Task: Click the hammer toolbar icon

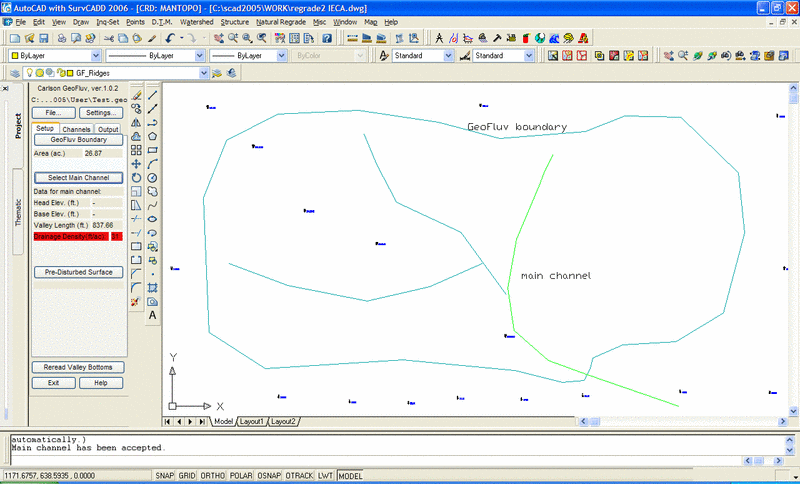Action: click(497, 38)
